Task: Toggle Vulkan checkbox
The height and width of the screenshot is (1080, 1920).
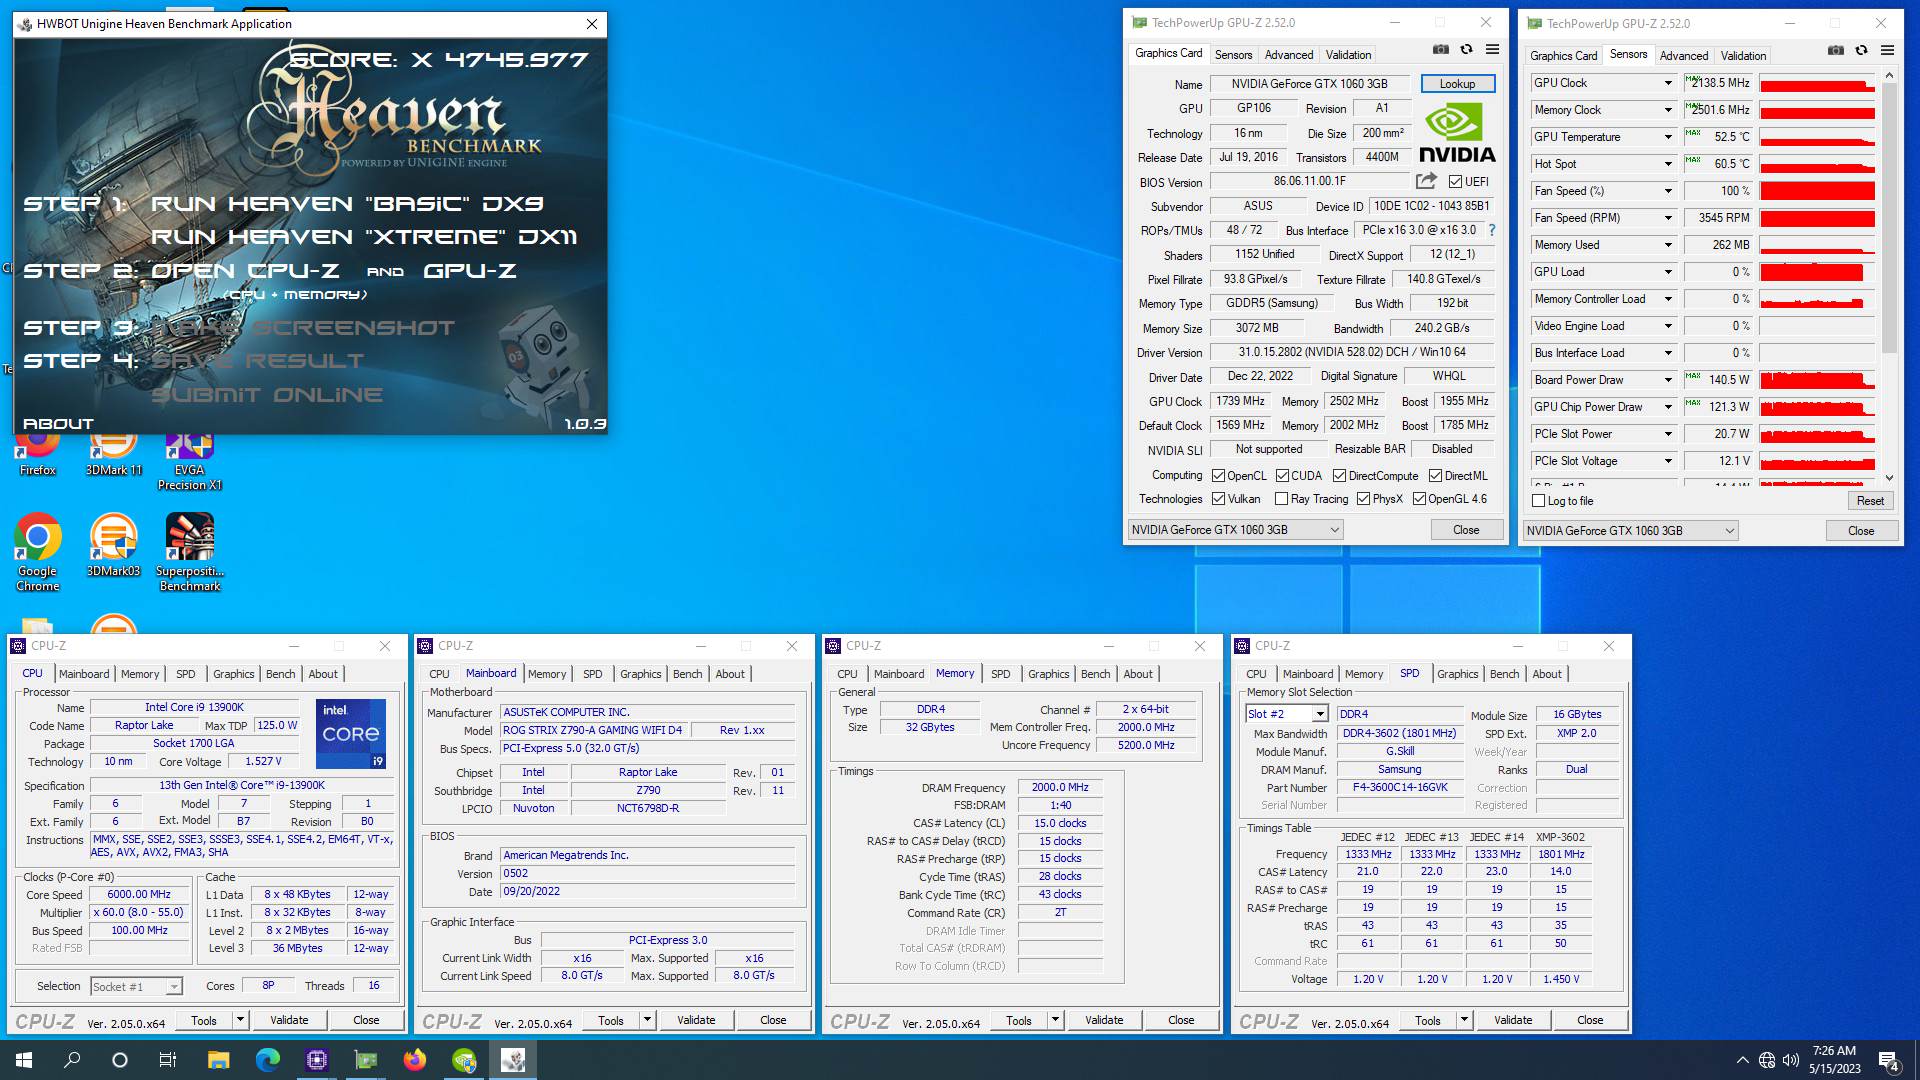Action: (x=1218, y=499)
